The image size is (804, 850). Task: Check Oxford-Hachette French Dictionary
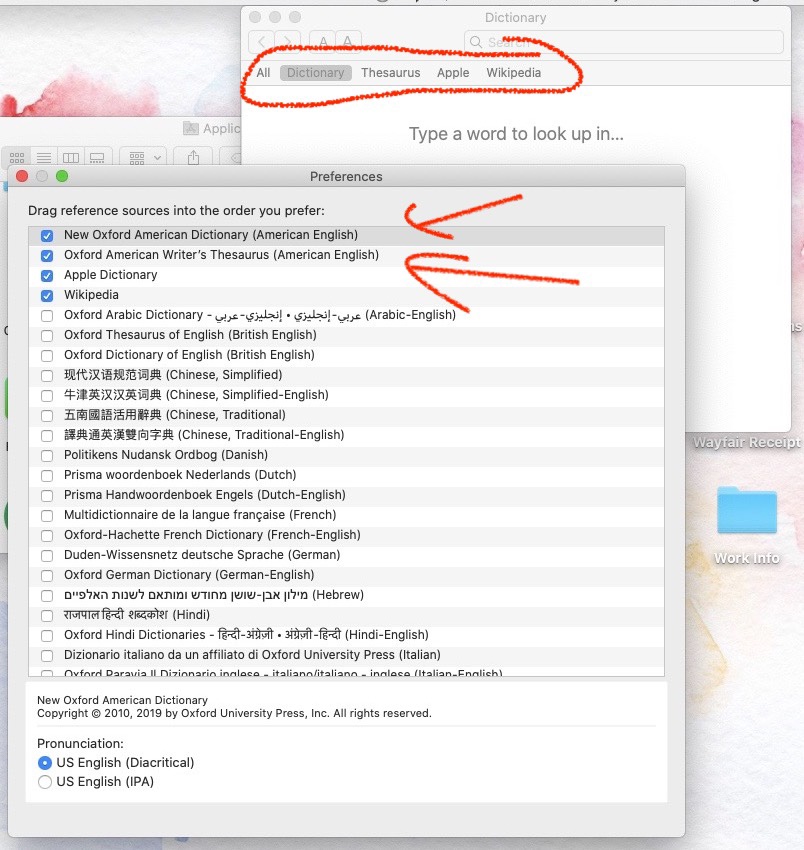[47, 536]
